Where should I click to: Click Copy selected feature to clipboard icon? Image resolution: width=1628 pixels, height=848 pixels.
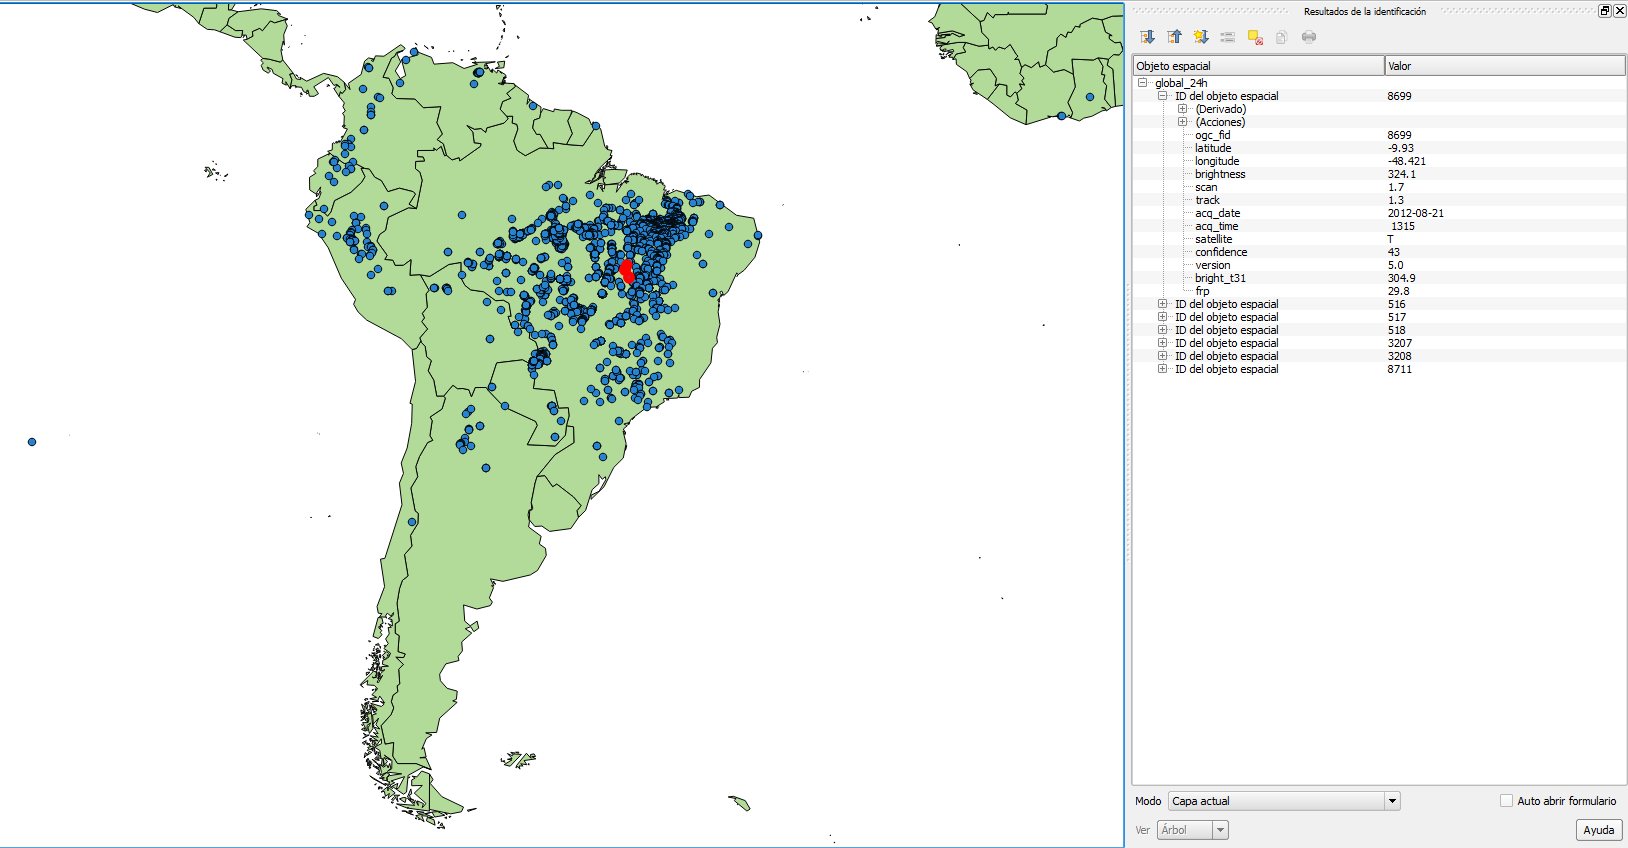click(x=1282, y=37)
